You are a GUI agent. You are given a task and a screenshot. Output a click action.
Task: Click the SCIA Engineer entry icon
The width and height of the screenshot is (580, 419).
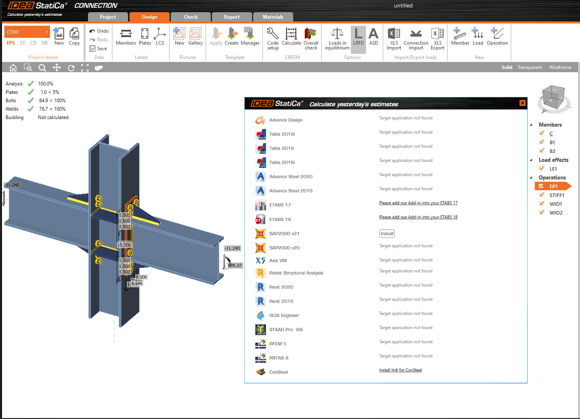coord(260,315)
